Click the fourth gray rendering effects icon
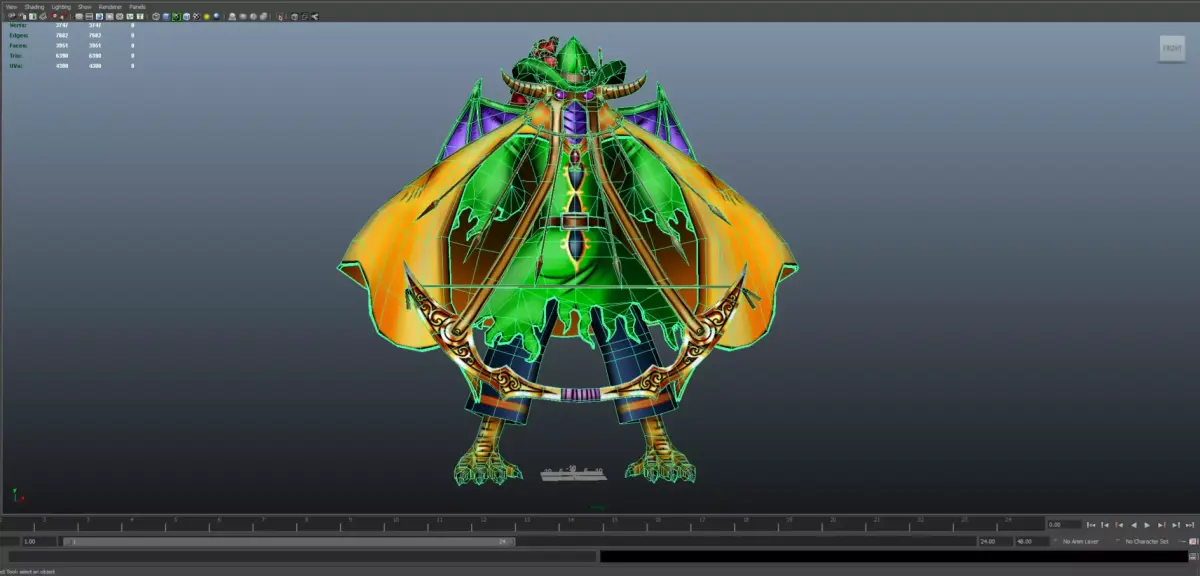The width and height of the screenshot is (1200, 576). 263,16
